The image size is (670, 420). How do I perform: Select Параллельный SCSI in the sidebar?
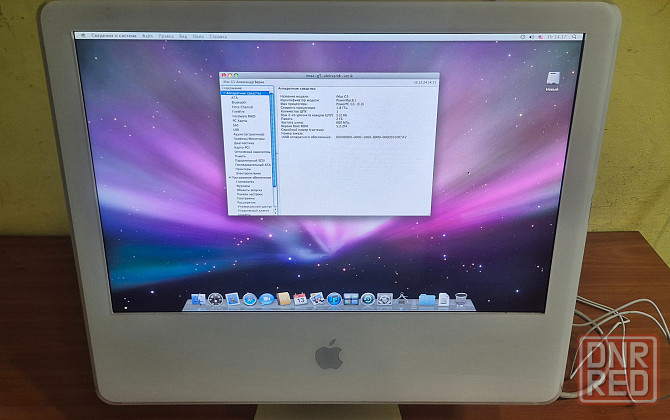pyautogui.click(x=250, y=160)
